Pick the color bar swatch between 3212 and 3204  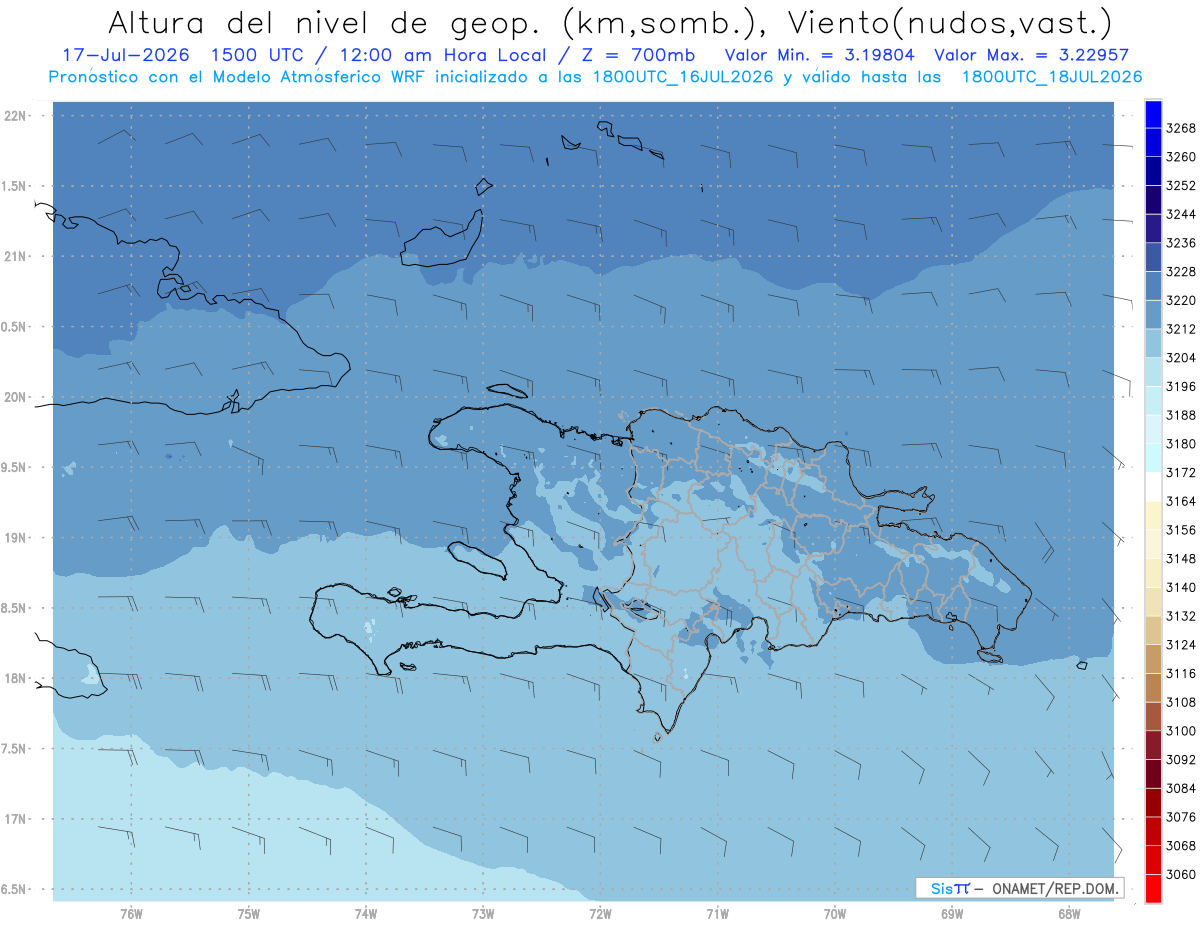pos(1152,343)
